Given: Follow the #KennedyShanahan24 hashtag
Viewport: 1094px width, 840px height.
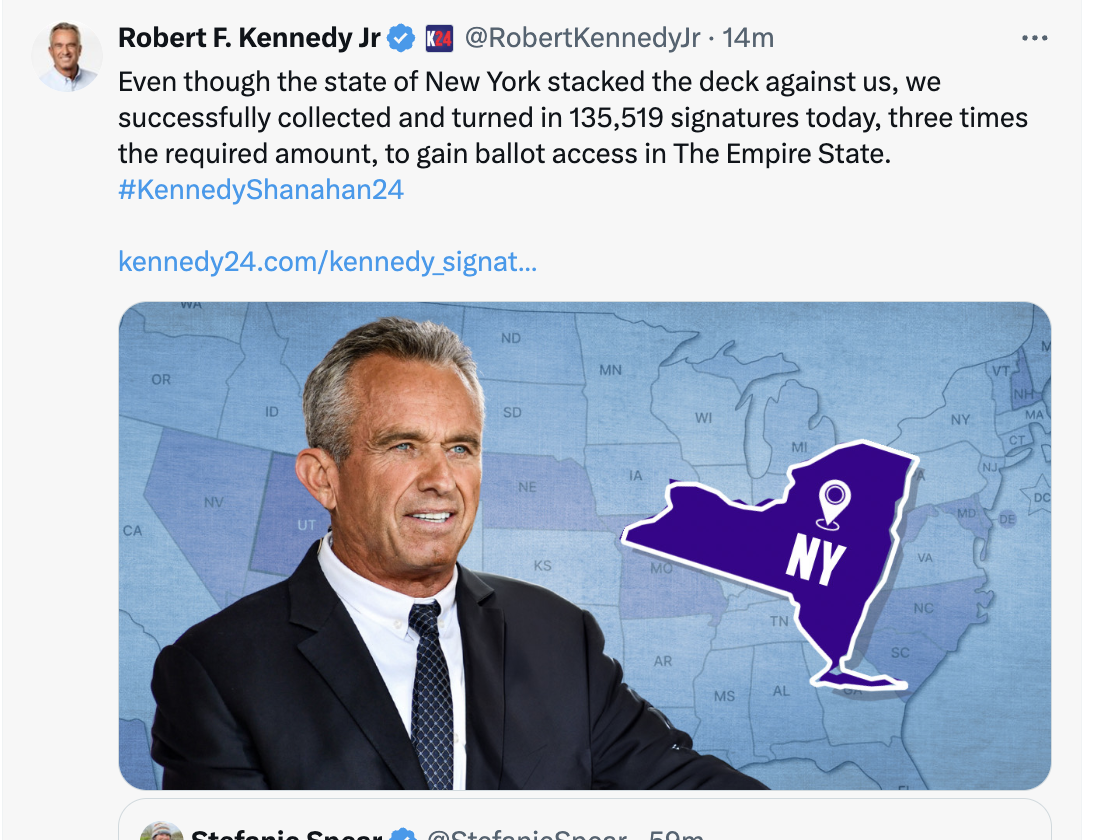Looking at the screenshot, I should 261,190.
